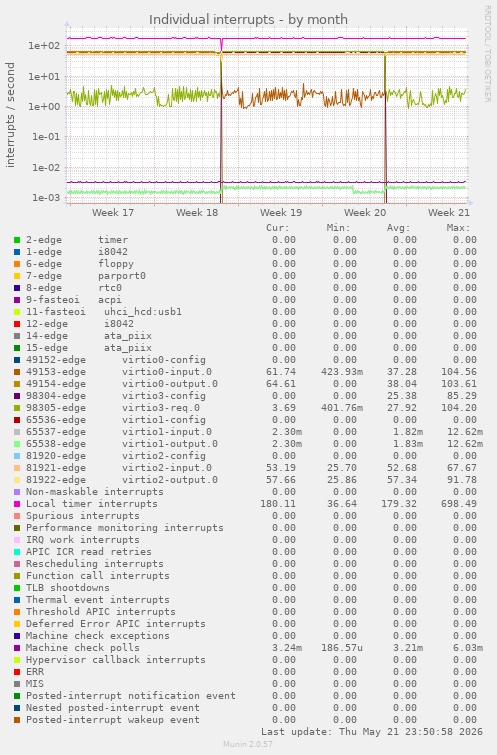Click the magenta Local timer interrupts swatch
497x755 pixels.
pos(17,504)
